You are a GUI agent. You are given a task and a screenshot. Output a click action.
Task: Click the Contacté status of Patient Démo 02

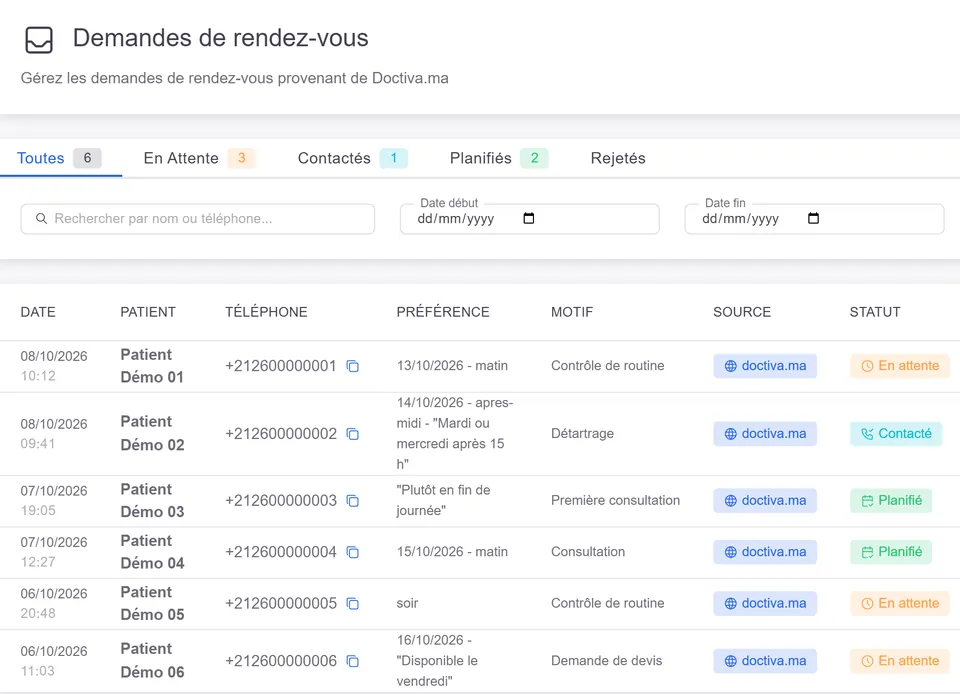(x=896, y=434)
